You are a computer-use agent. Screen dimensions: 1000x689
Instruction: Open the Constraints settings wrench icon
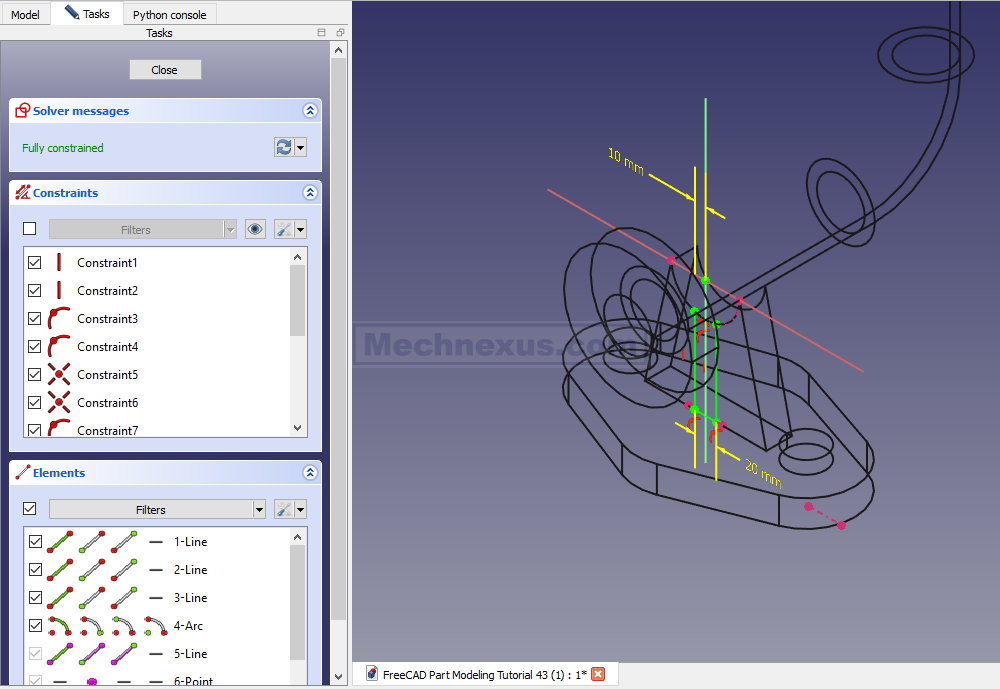[x=284, y=229]
